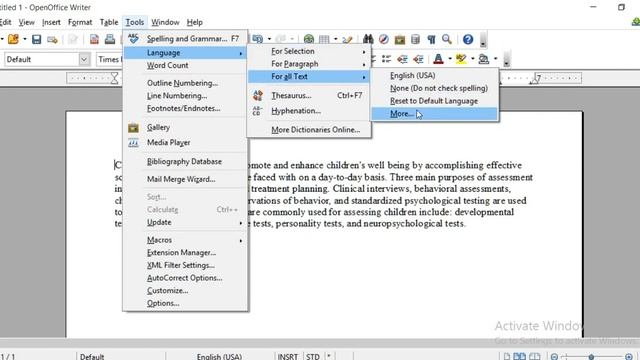
Task: Open Outline Numbering... entry
Action: (185, 83)
